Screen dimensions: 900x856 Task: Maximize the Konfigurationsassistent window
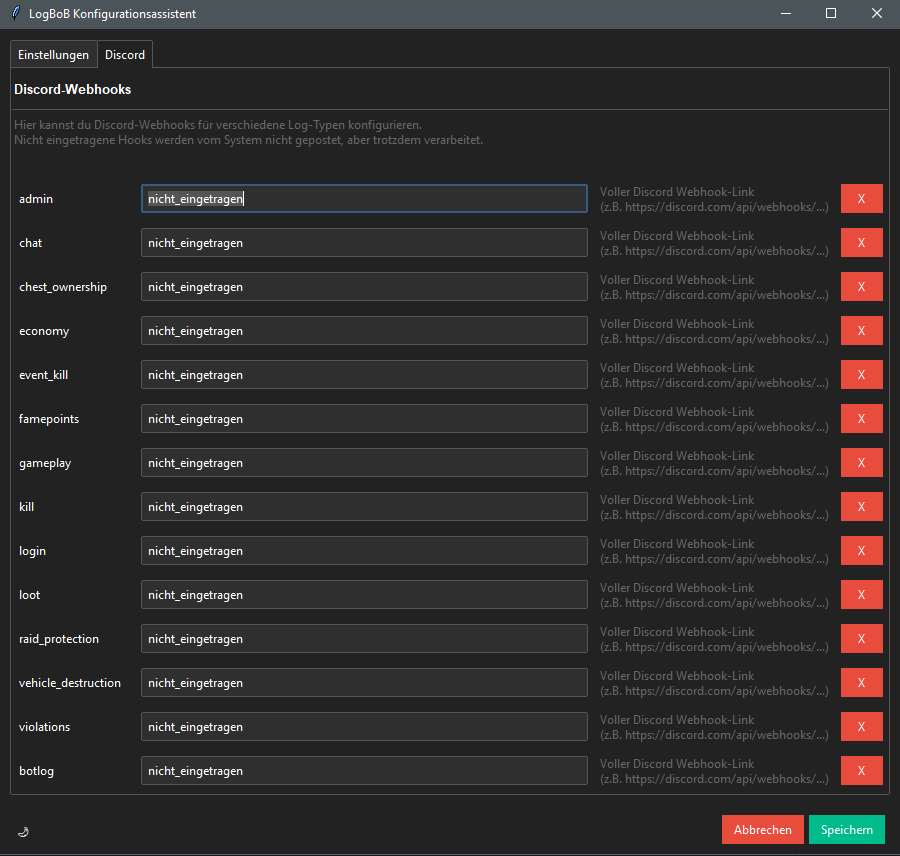tap(831, 13)
